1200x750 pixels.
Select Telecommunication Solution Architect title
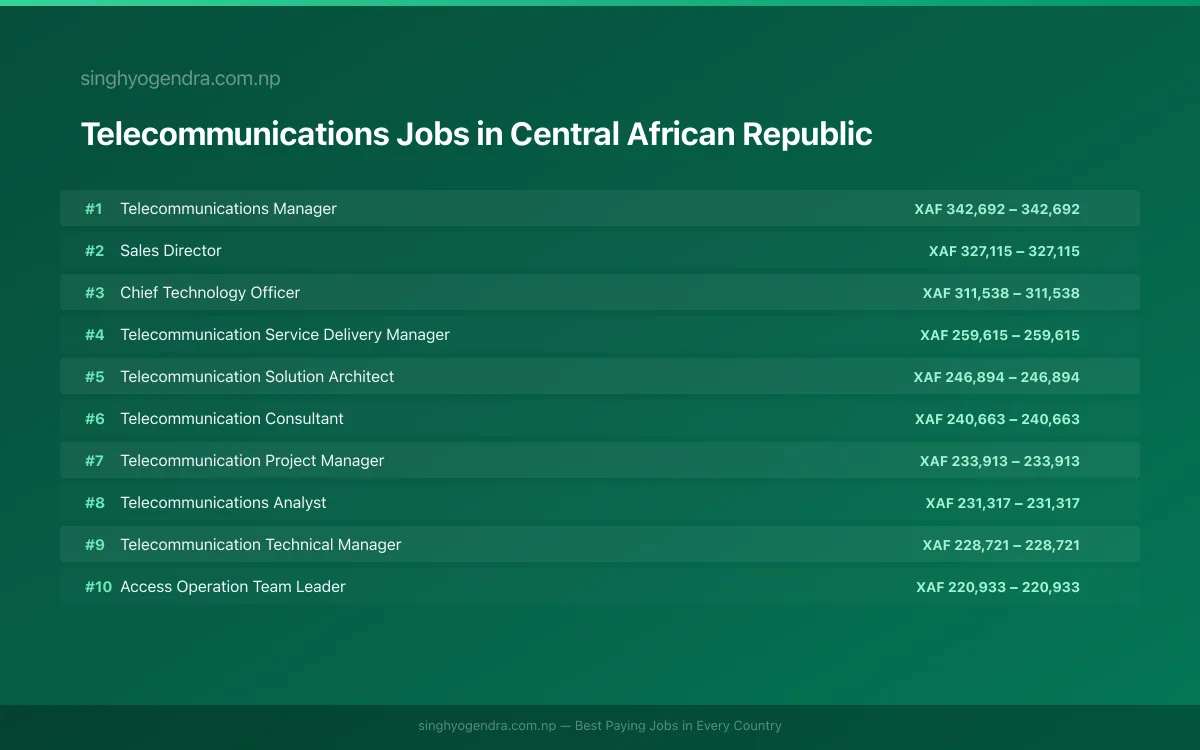(x=257, y=377)
